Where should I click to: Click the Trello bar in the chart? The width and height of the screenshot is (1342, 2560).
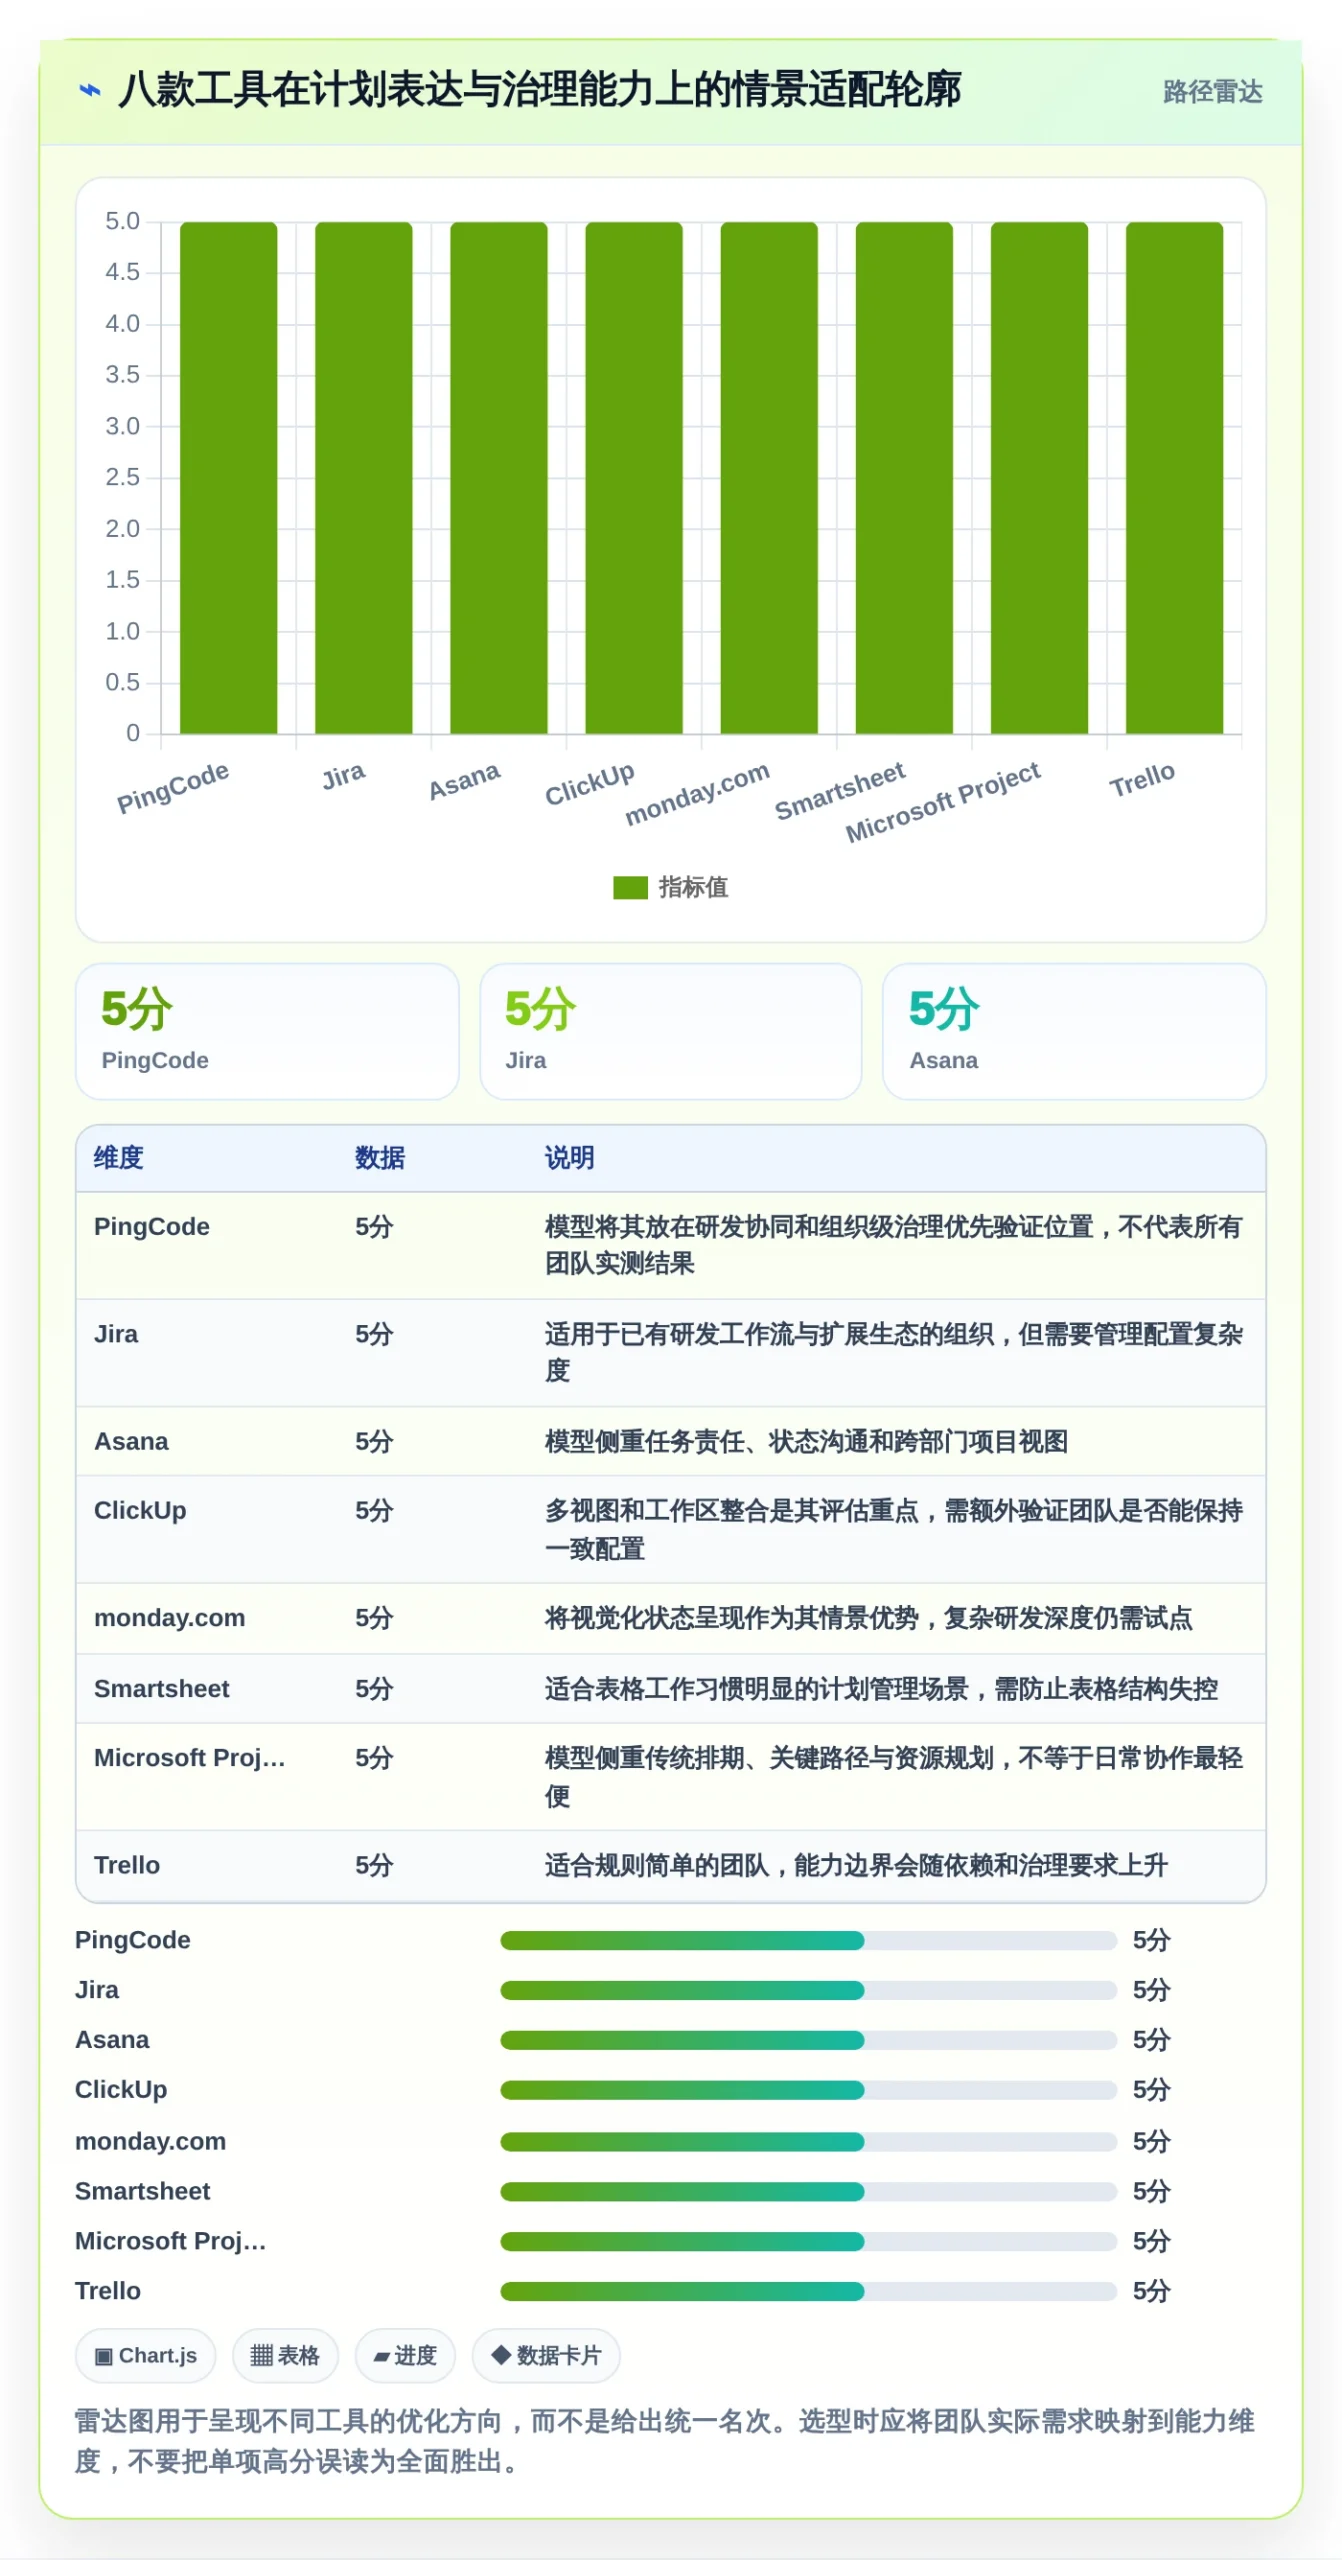1174,478
